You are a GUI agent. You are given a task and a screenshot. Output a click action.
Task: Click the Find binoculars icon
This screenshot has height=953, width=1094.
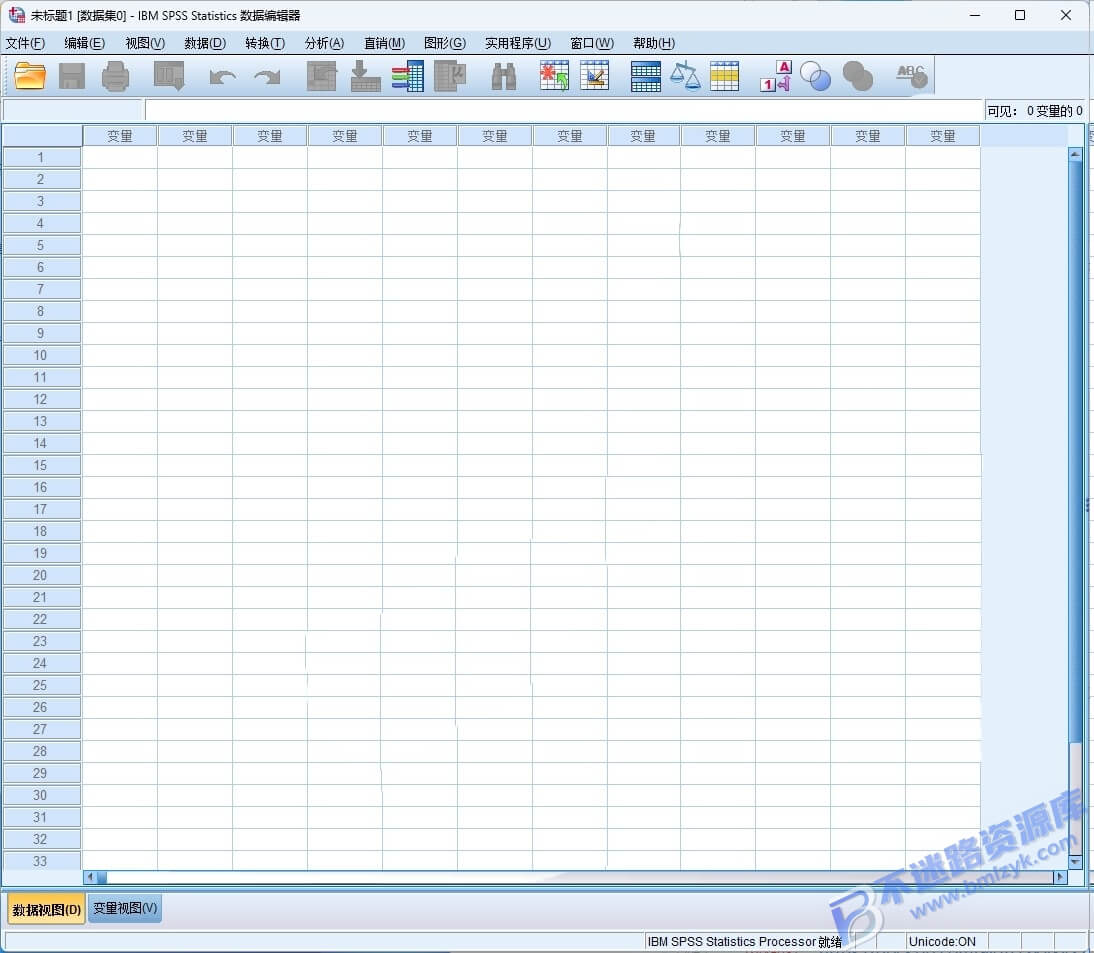point(504,76)
